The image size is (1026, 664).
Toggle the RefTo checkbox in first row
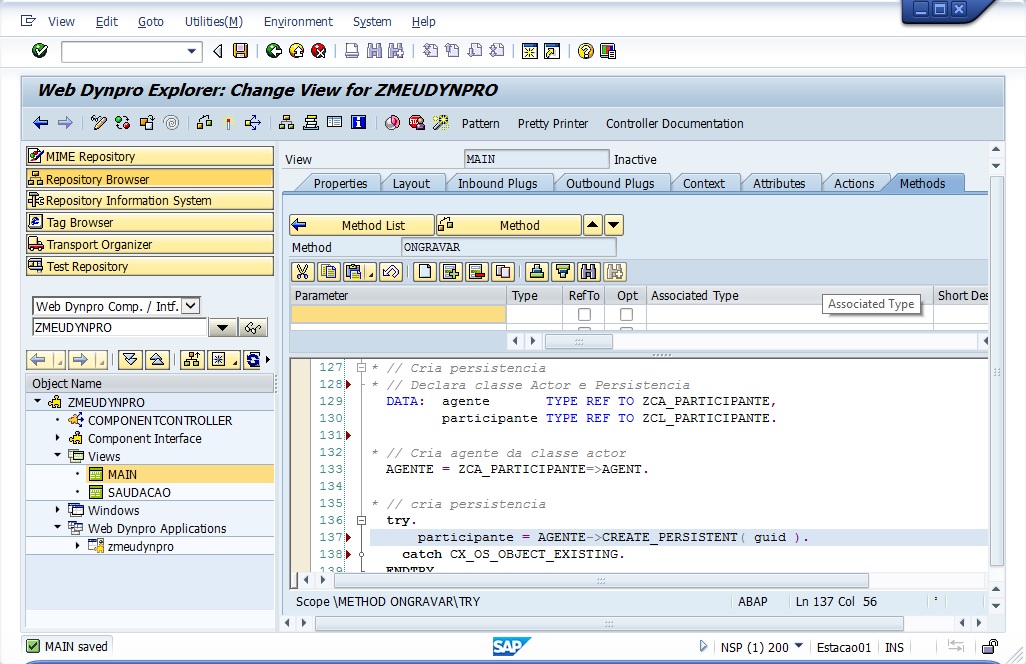tap(584, 314)
